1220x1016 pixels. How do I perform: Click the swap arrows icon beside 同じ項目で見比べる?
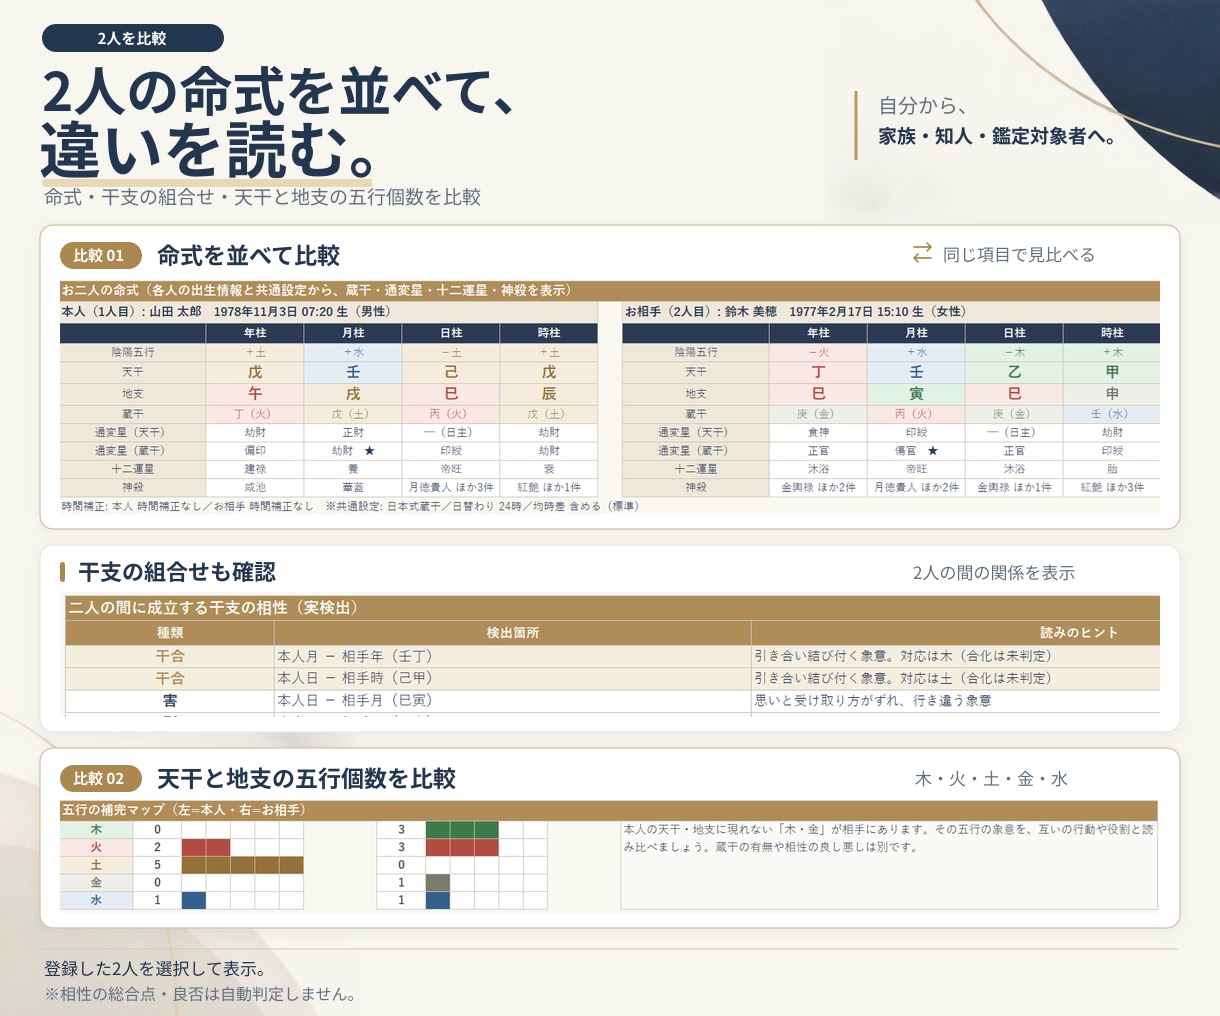[x=922, y=254]
